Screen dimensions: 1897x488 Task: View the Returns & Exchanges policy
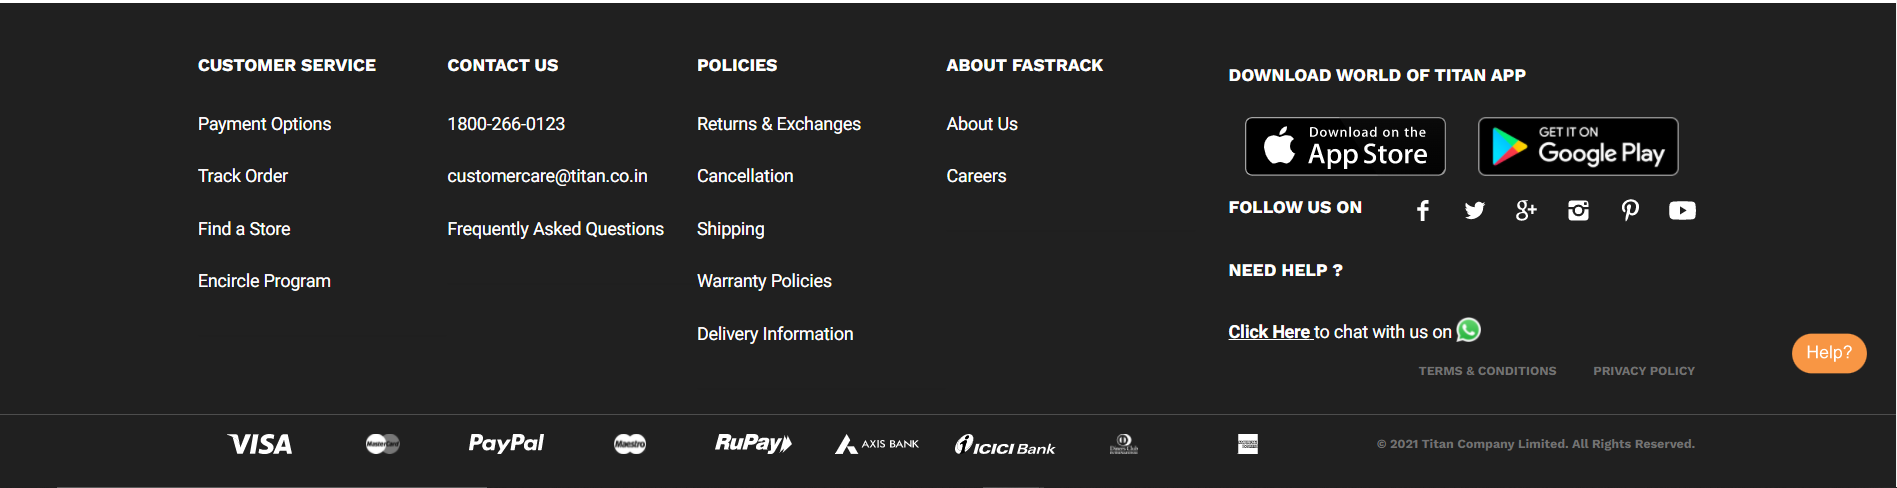pos(778,124)
